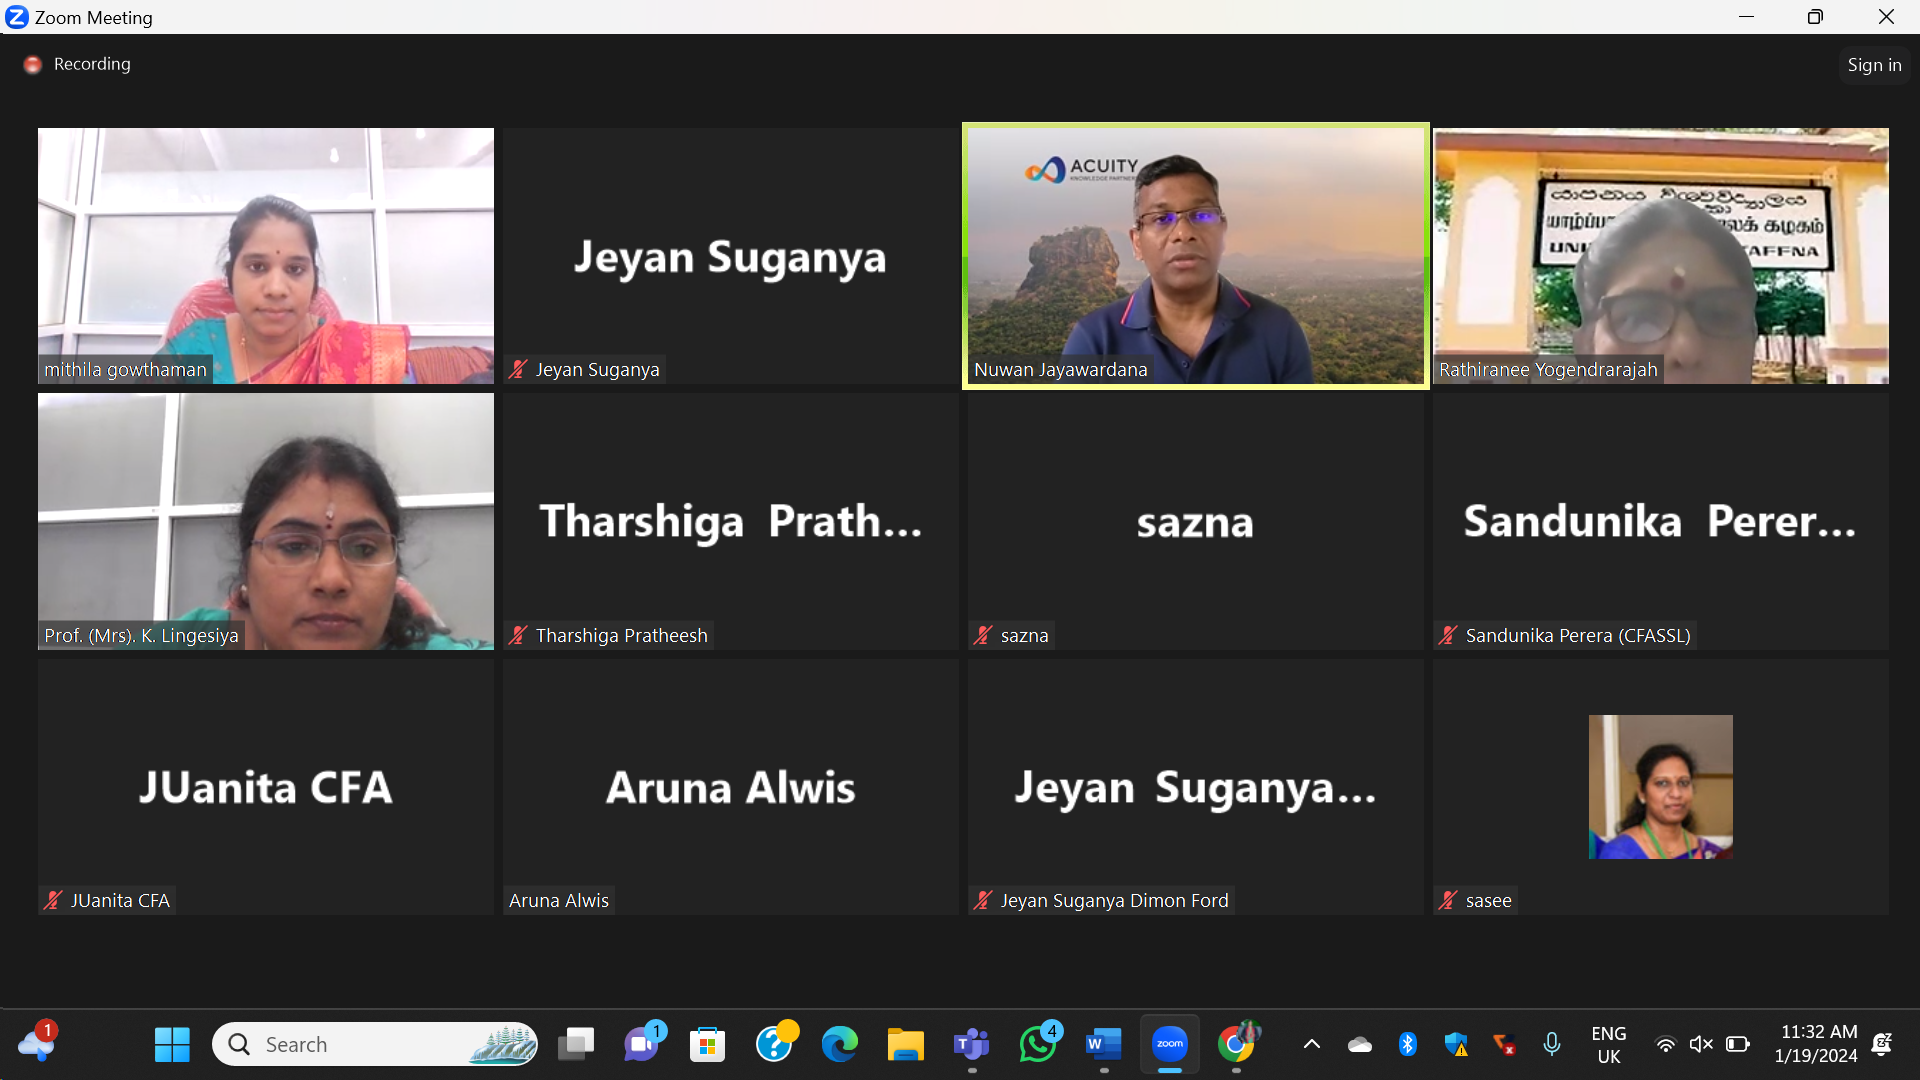Expand hidden system tray icons chevron
This screenshot has width=1920, height=1080.
click(x=1311, y=1044)
